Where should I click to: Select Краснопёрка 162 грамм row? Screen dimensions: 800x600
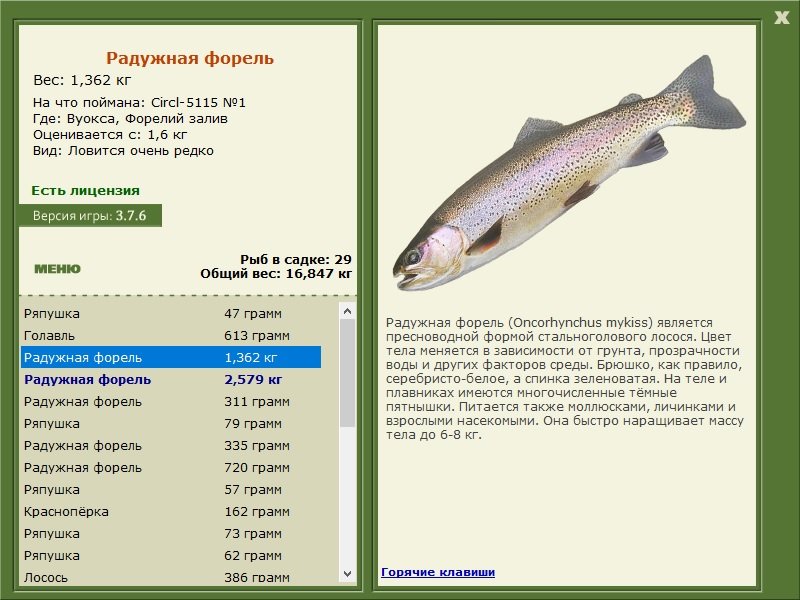tap(171, 511)
